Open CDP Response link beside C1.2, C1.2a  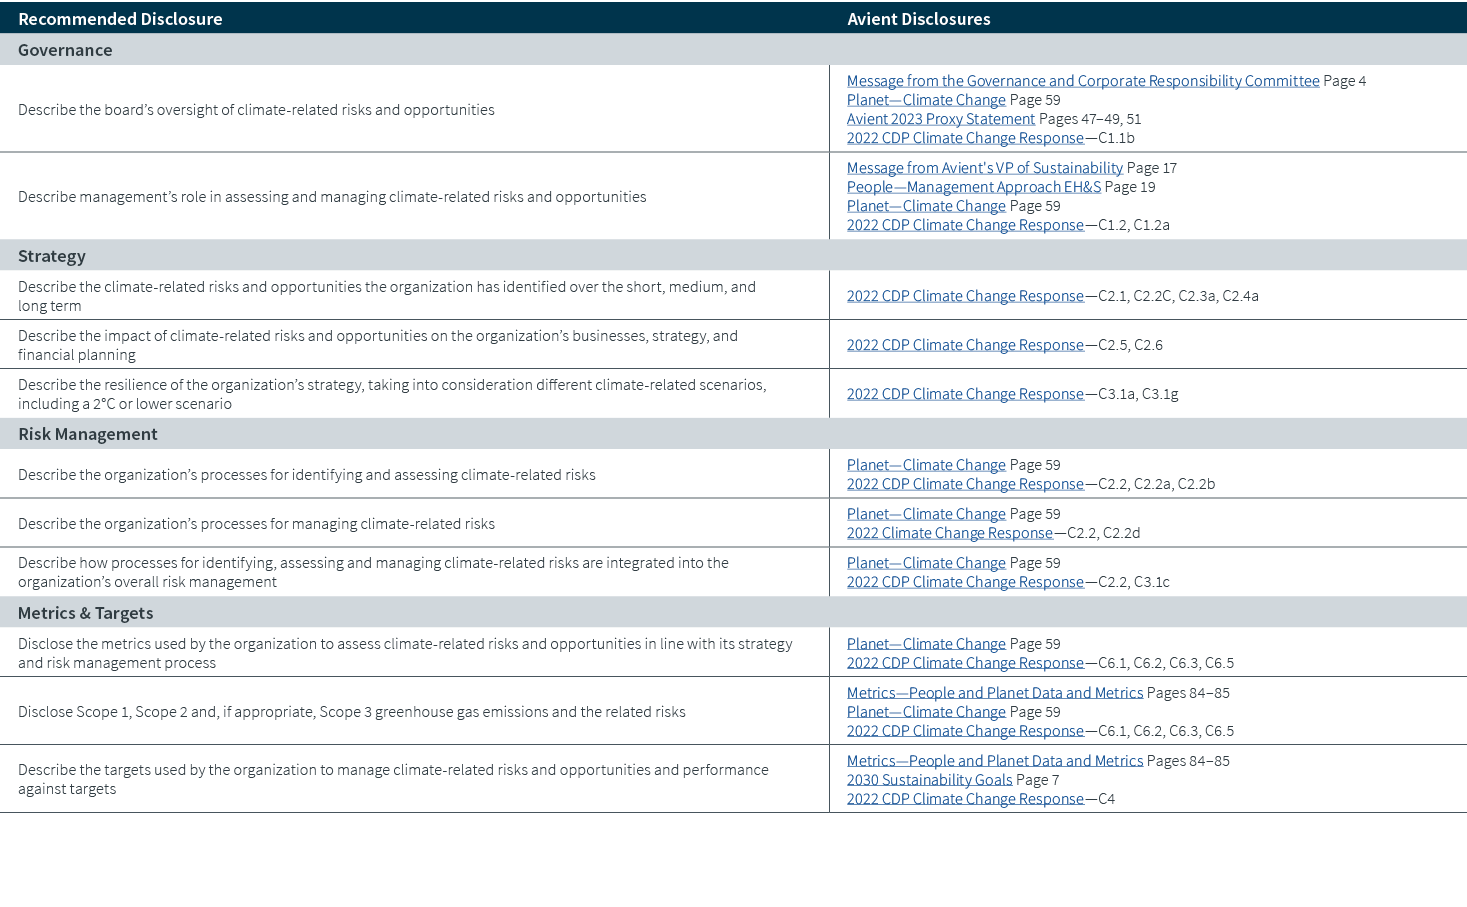click(964, 225)
